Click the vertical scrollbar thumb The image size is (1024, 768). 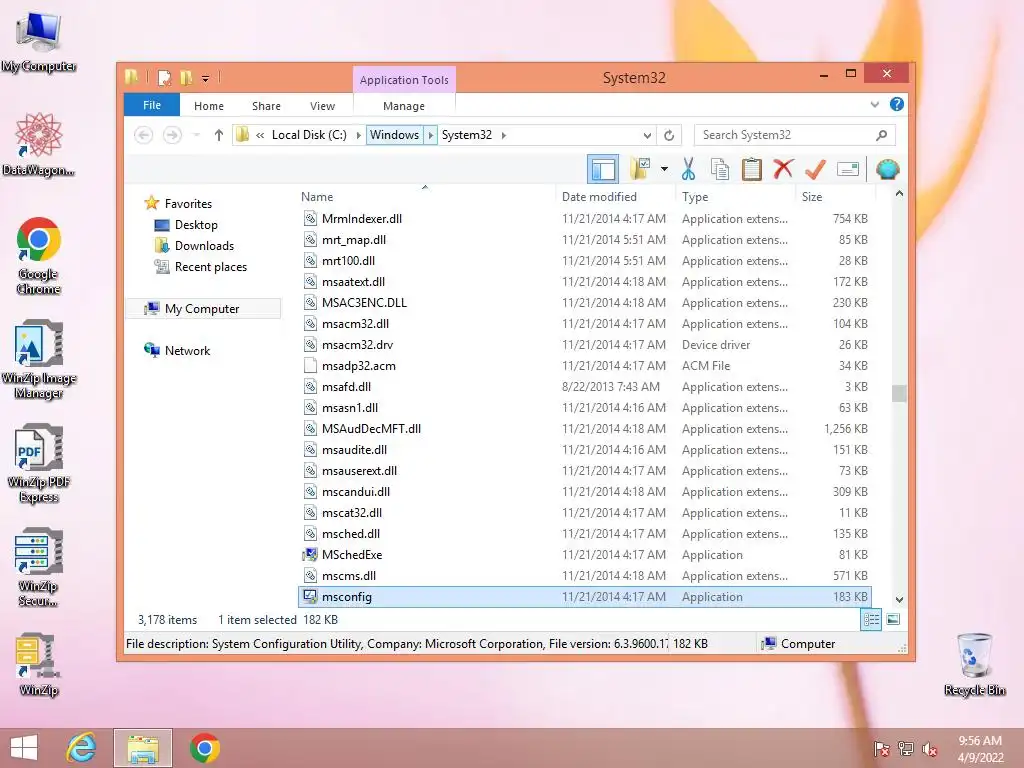899,392
